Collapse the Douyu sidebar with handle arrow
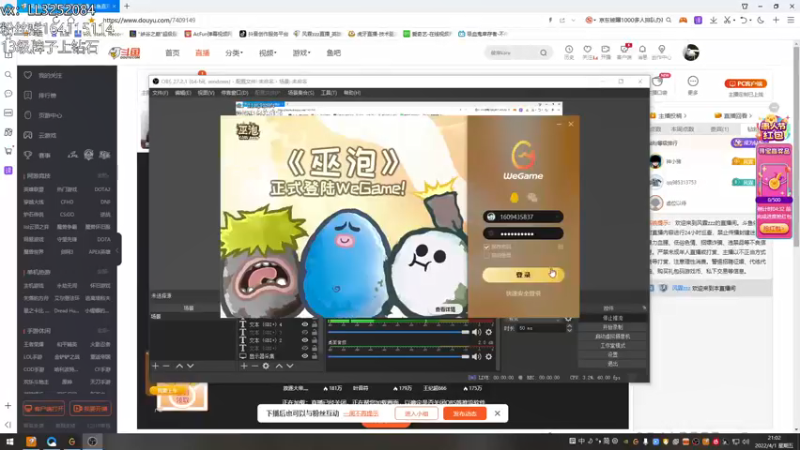The image size is (800, 450). click(118, 249)
